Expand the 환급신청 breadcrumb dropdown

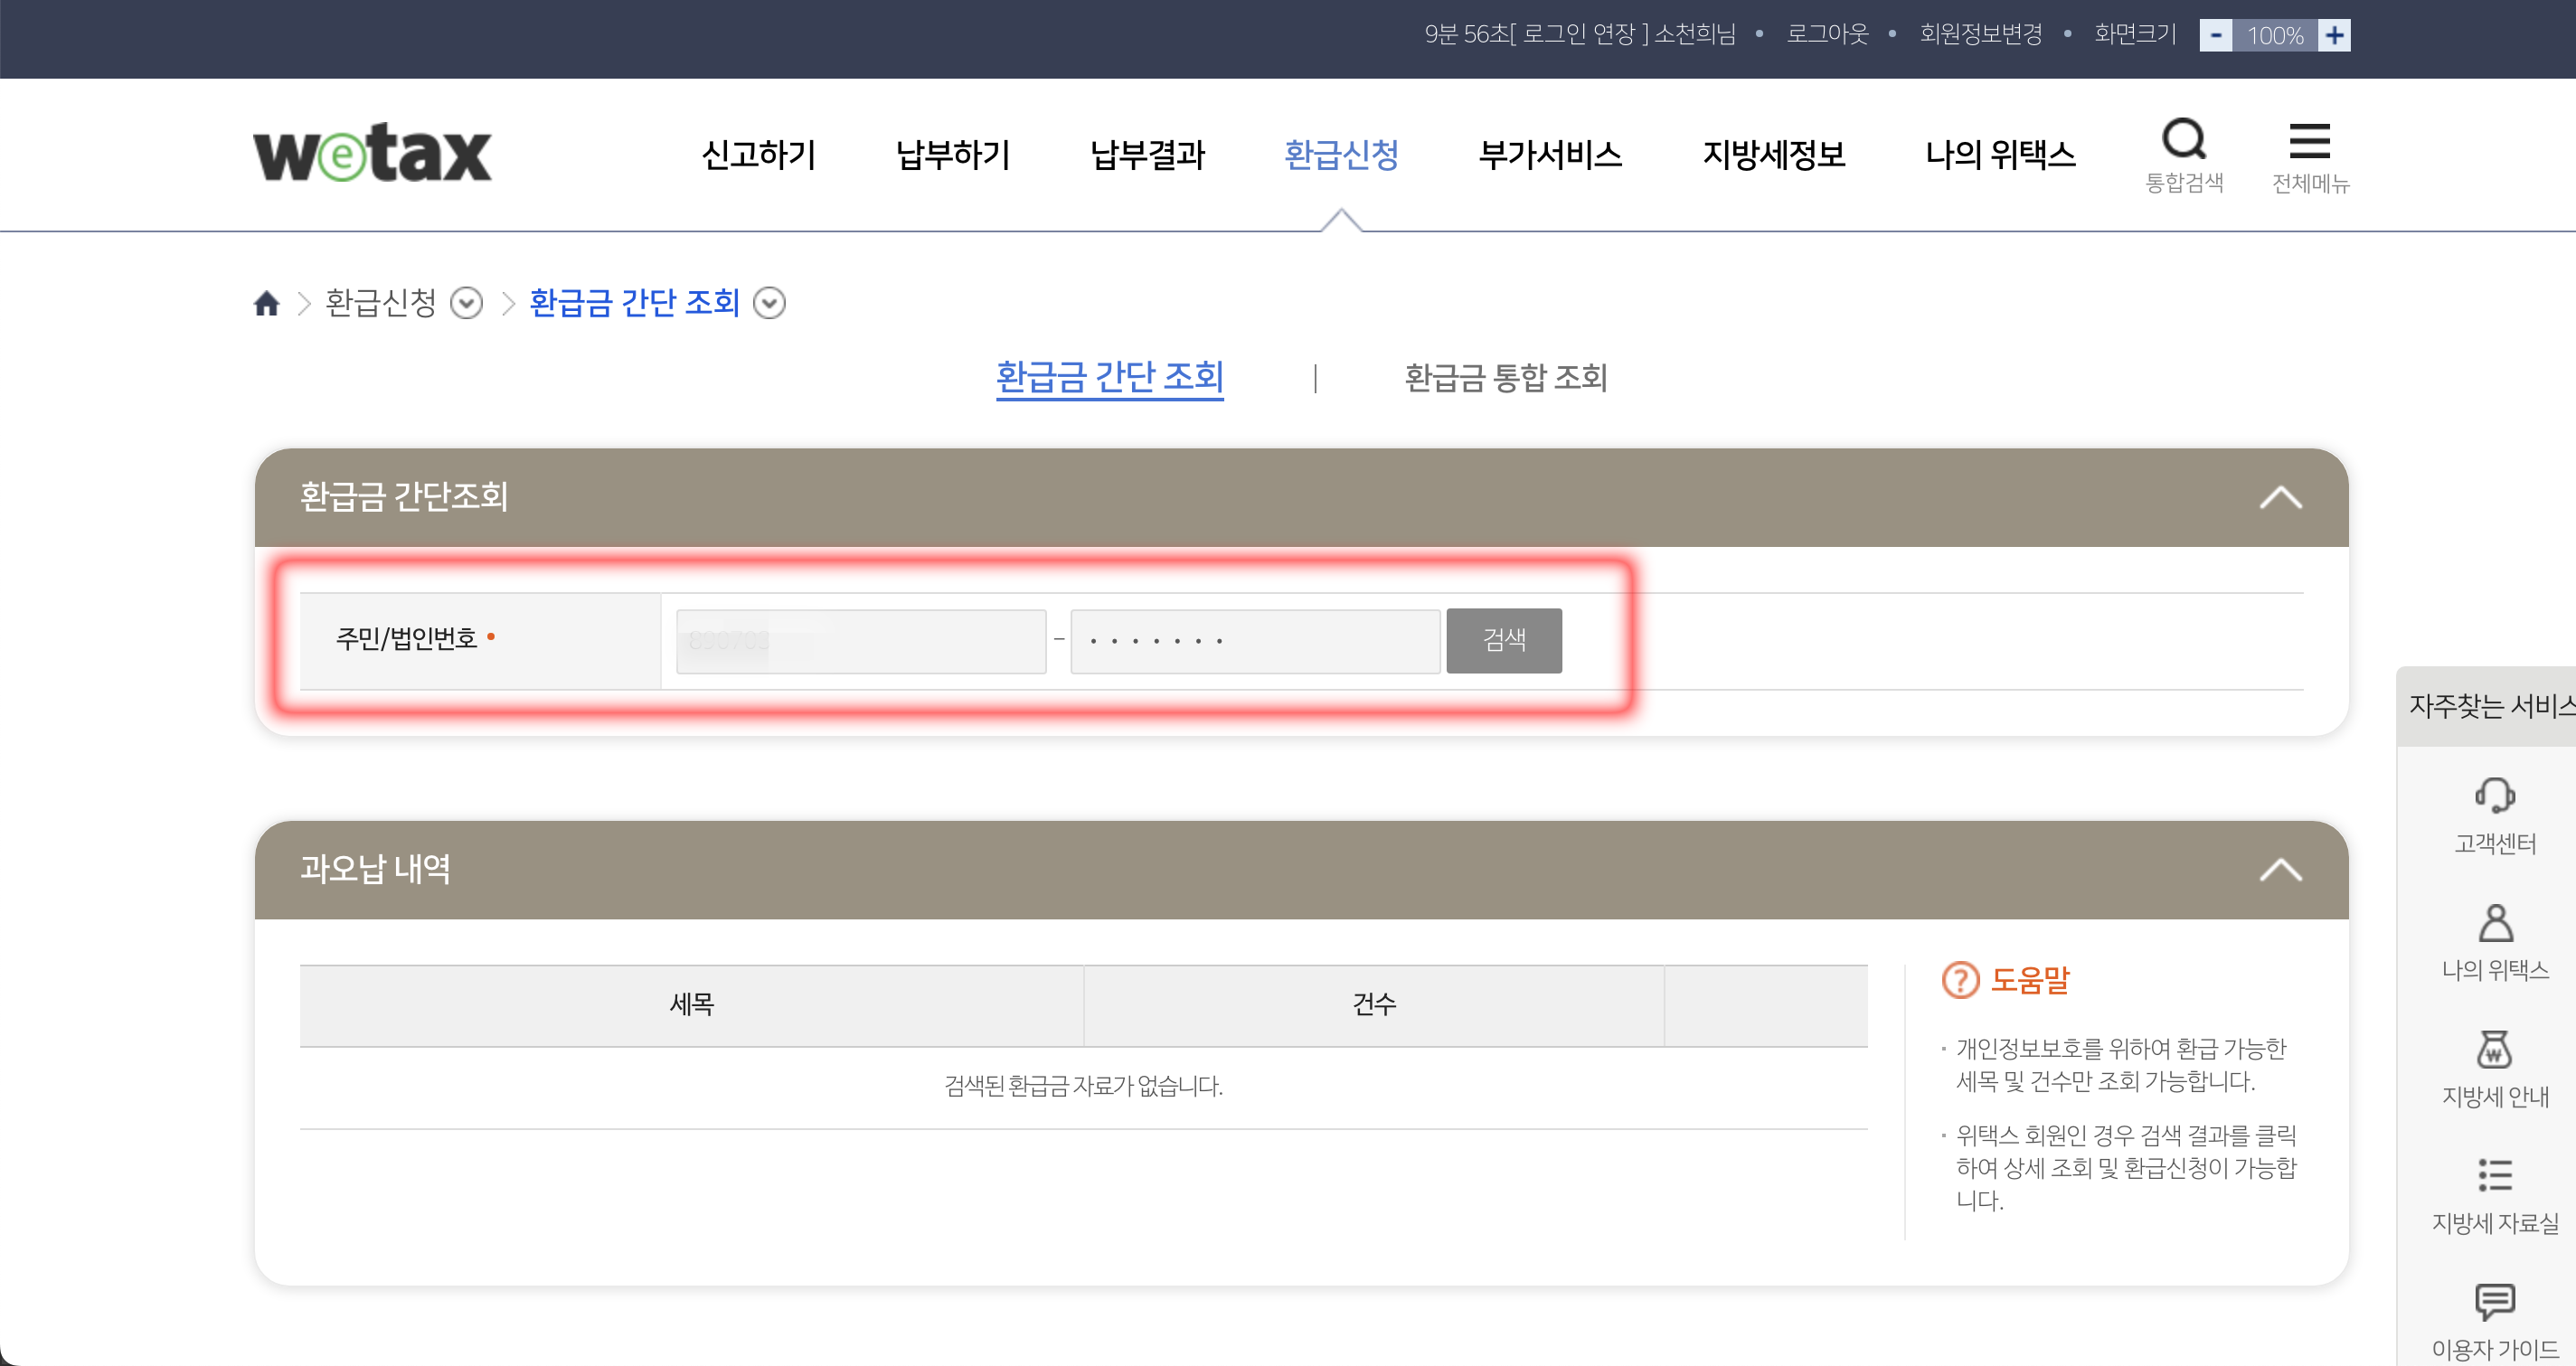465,303
